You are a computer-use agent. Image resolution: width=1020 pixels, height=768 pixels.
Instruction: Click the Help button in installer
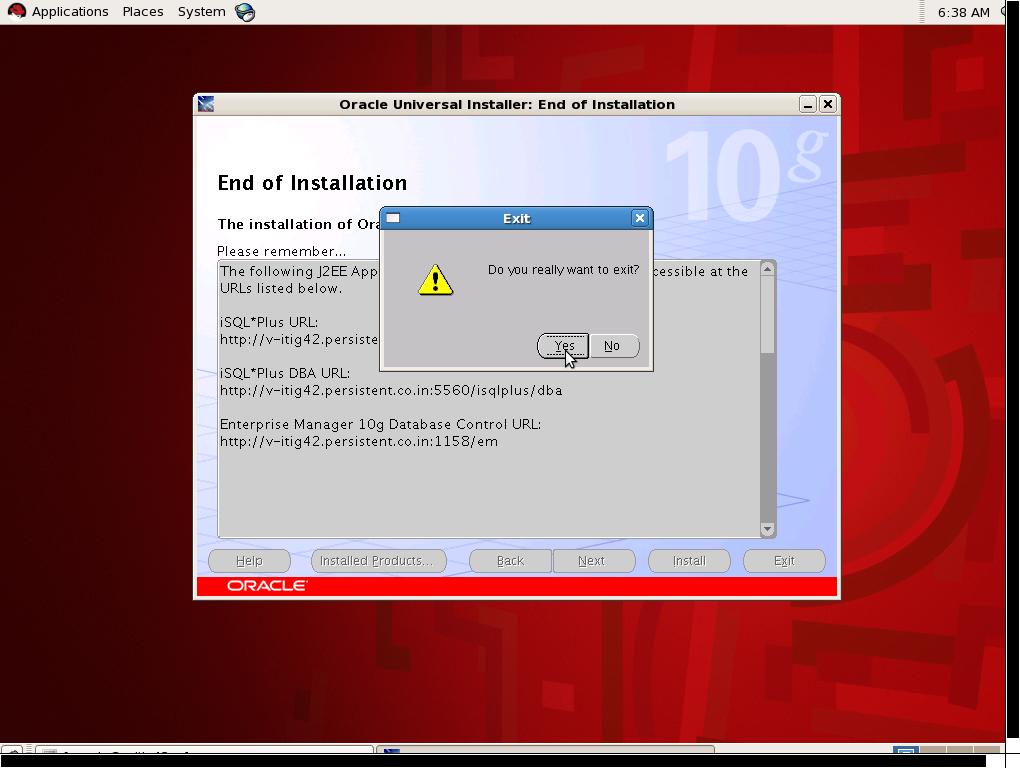[249, 561]
